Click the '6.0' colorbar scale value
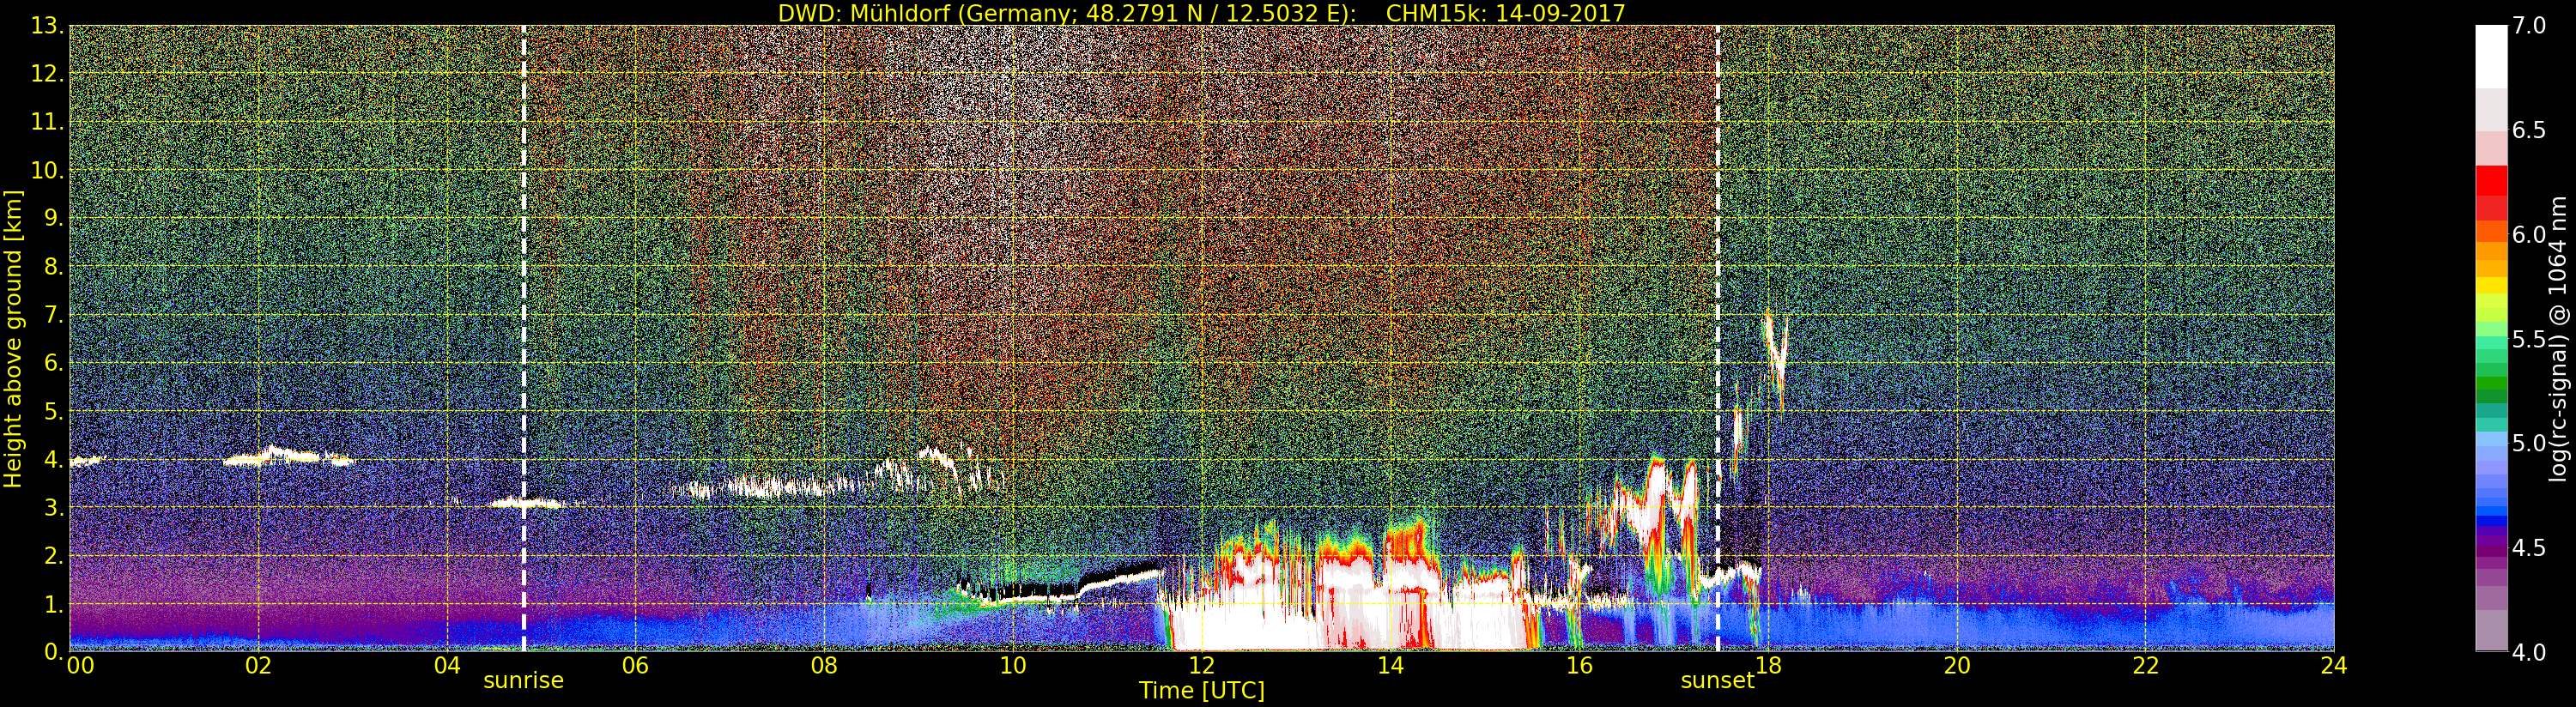Viewport: 2576px width, 707px height. point(2528,235)
